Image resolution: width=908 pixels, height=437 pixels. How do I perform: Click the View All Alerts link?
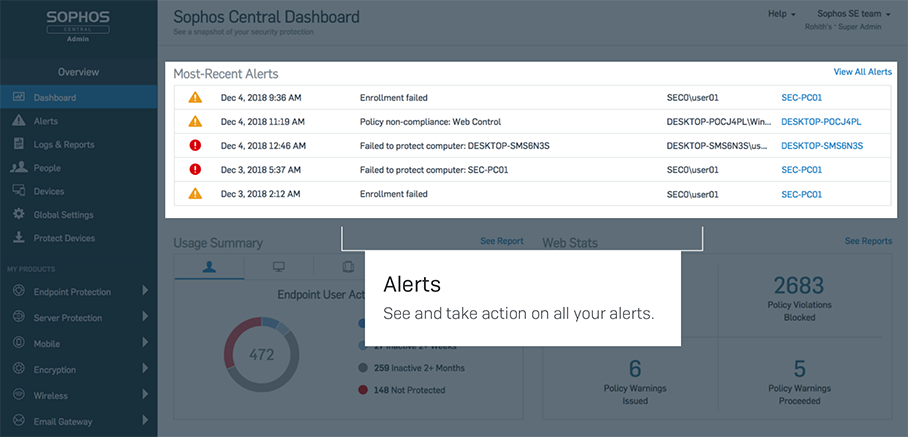pos(862,72)
